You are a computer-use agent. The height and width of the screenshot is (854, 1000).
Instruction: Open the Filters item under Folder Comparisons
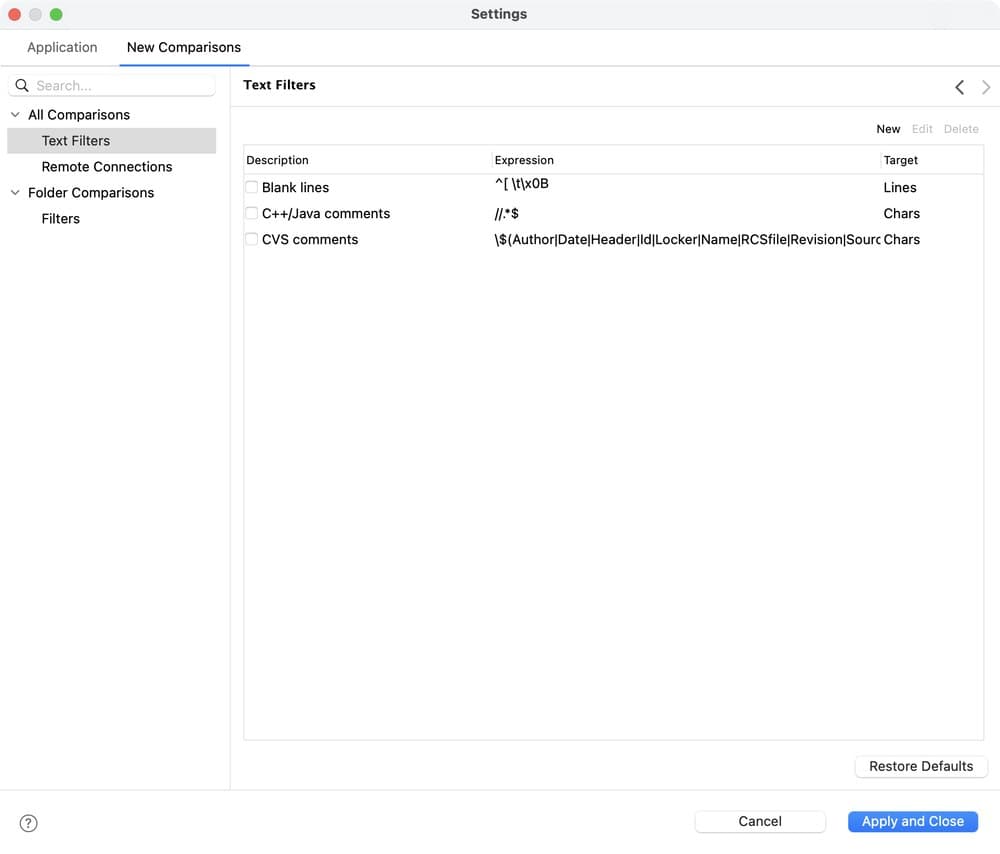pos(61,219)
